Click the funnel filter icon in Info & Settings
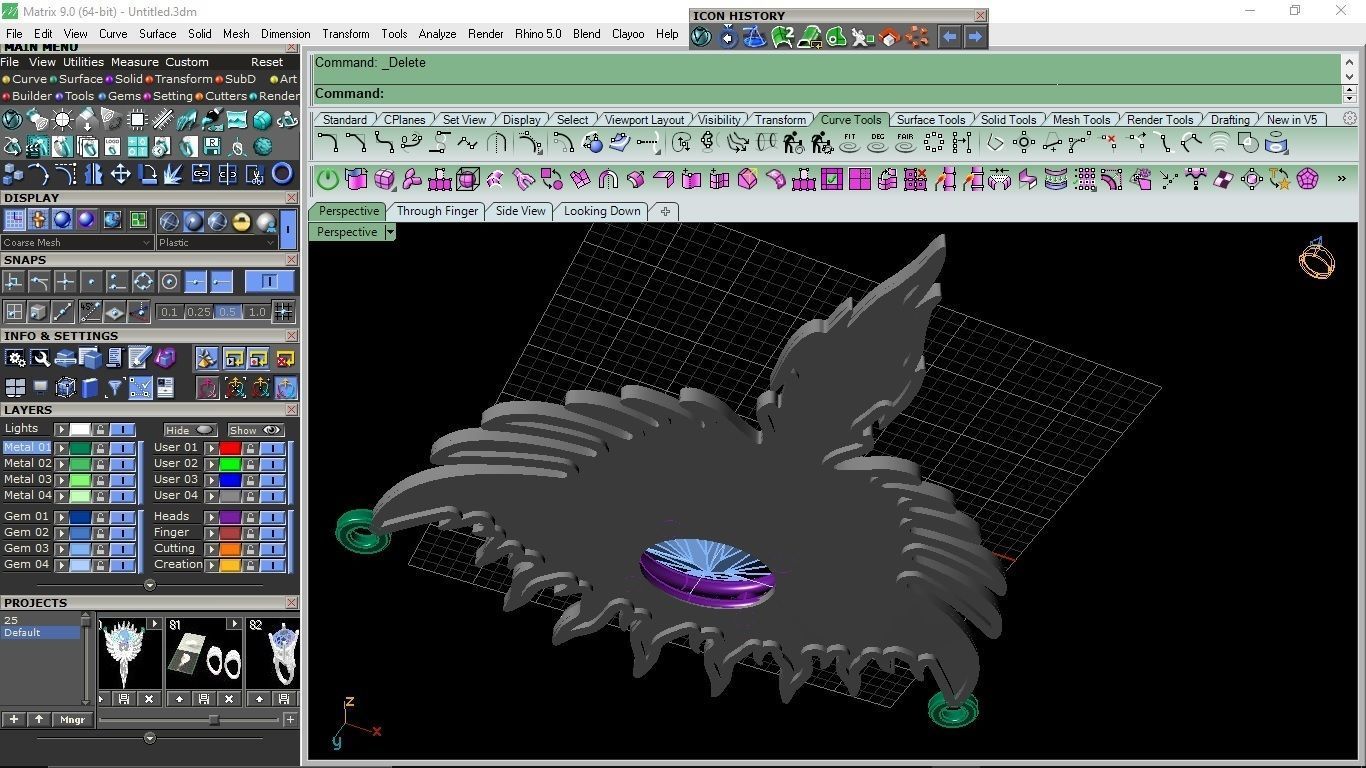Screen dimensions: 1366x768 point(114,387)
